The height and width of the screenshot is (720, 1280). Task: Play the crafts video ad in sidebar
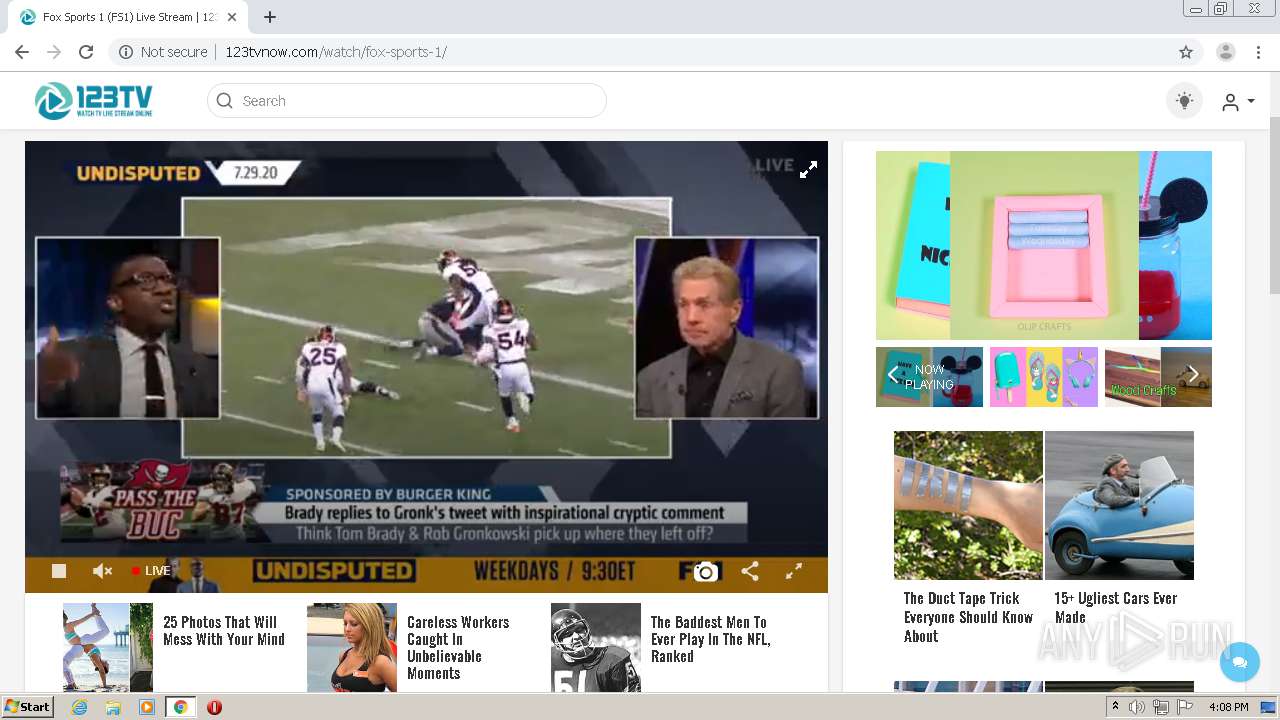pyautogui.click(x=1044, y=245)
